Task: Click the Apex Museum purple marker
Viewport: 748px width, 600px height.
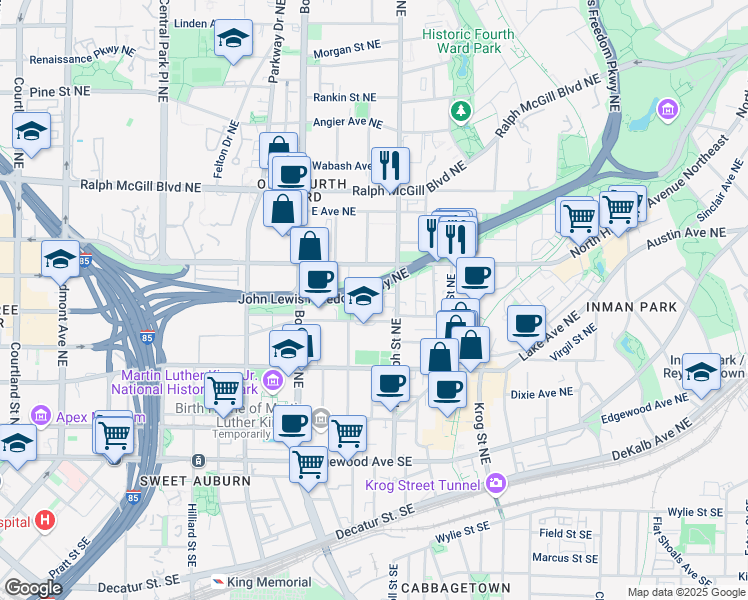Action: (42, 415)
